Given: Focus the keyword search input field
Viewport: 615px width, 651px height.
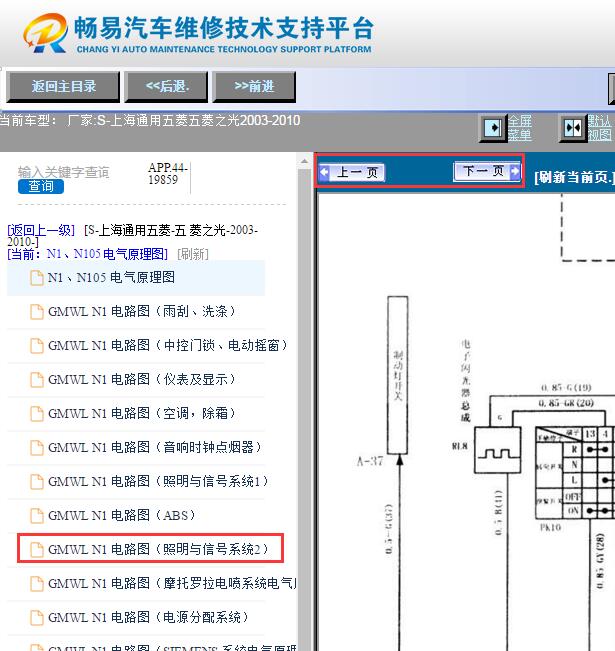Looking at the screenshot, I should [63, 172].
